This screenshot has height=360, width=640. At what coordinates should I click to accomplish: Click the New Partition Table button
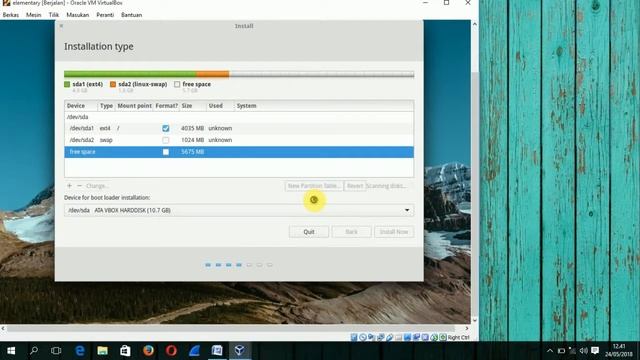(x=314, y=186)
